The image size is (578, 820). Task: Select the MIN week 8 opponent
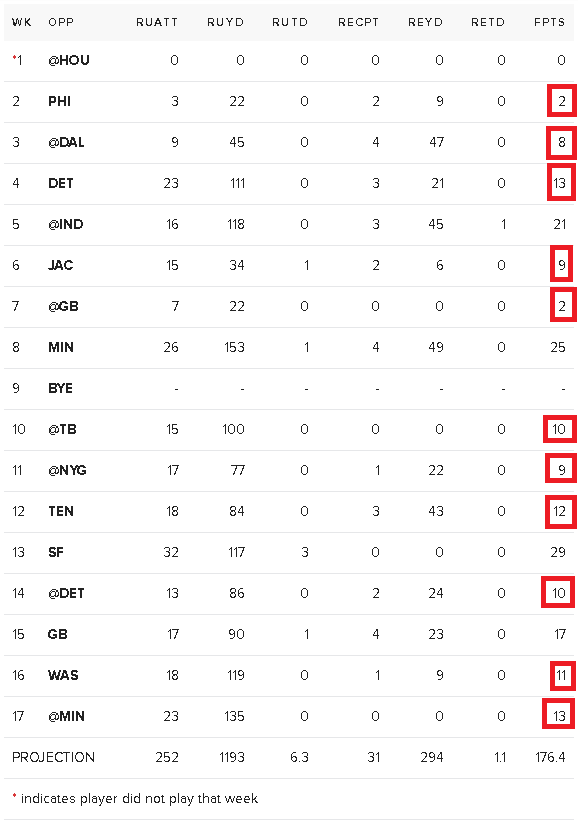(61, 347)
